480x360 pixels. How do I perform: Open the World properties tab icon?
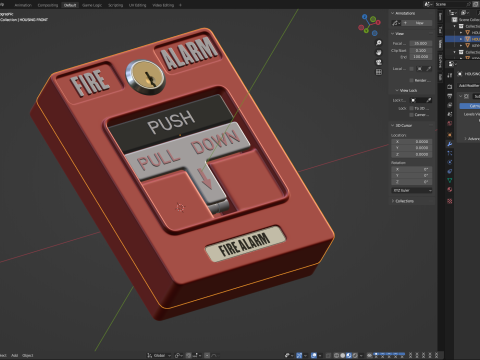coord(450,124)
